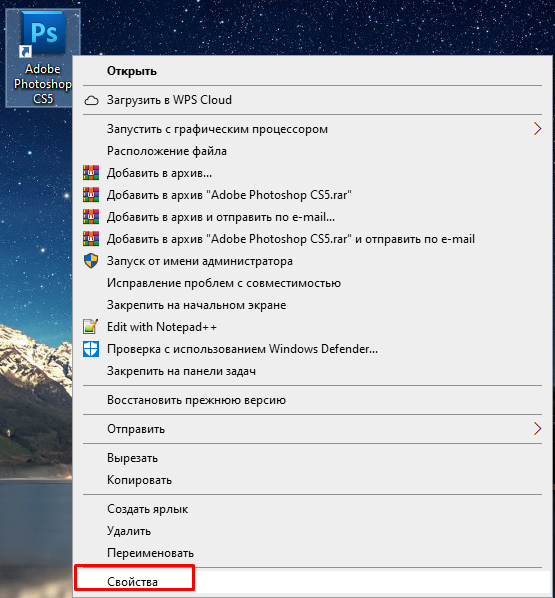
Task: Click WinRAR icon beside "Добавить в архив..."
Action: click(91, 173)
